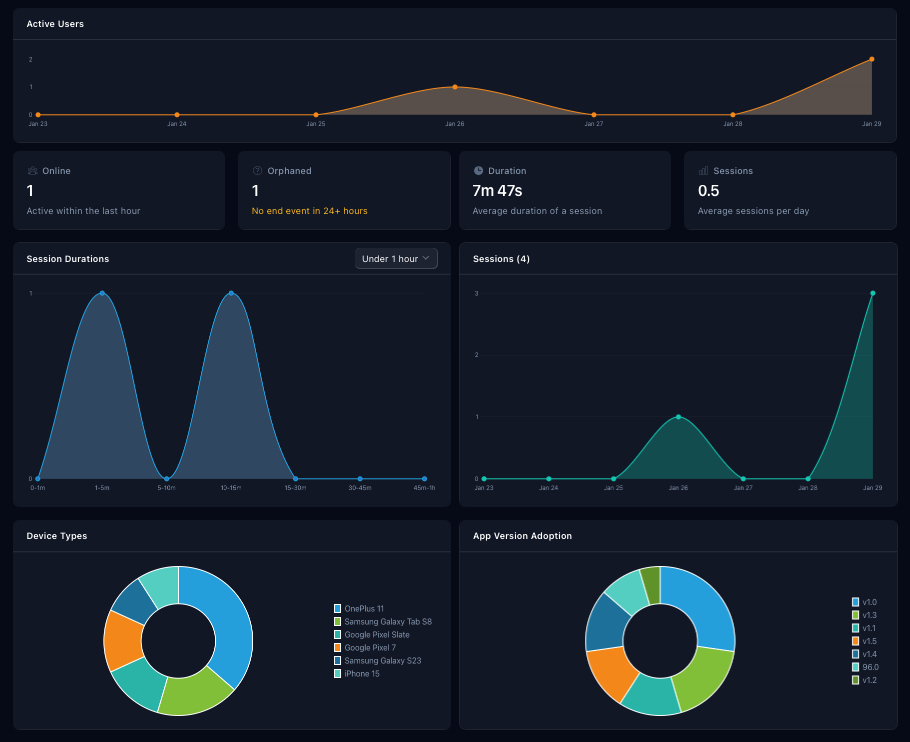This screenshot has width=910, height=742.
Task: Click the 10-15m data point on Session Durations
Action: click(x=232, y=293)
